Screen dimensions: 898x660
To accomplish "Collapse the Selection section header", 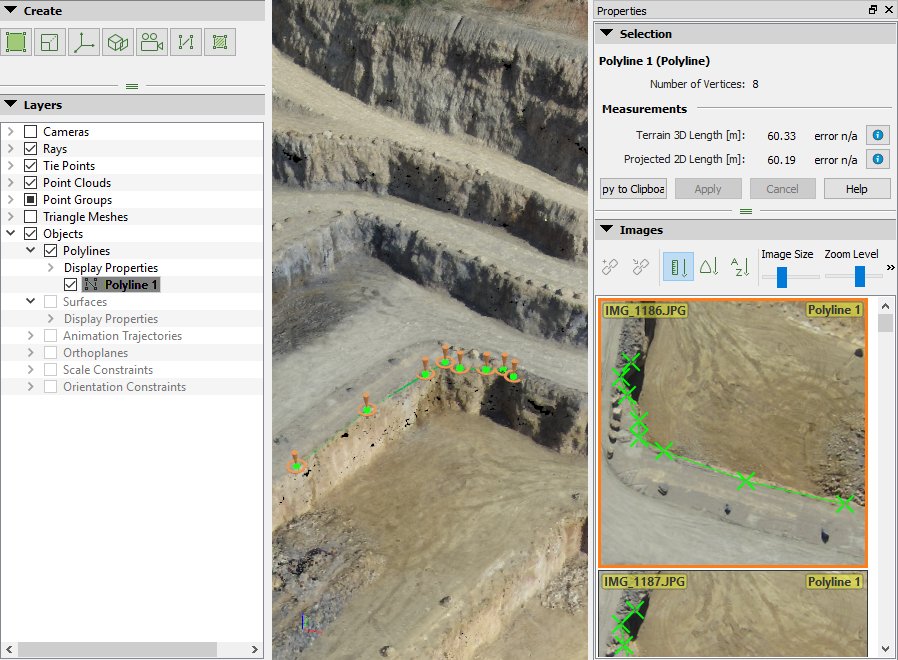I will [606, 34].
